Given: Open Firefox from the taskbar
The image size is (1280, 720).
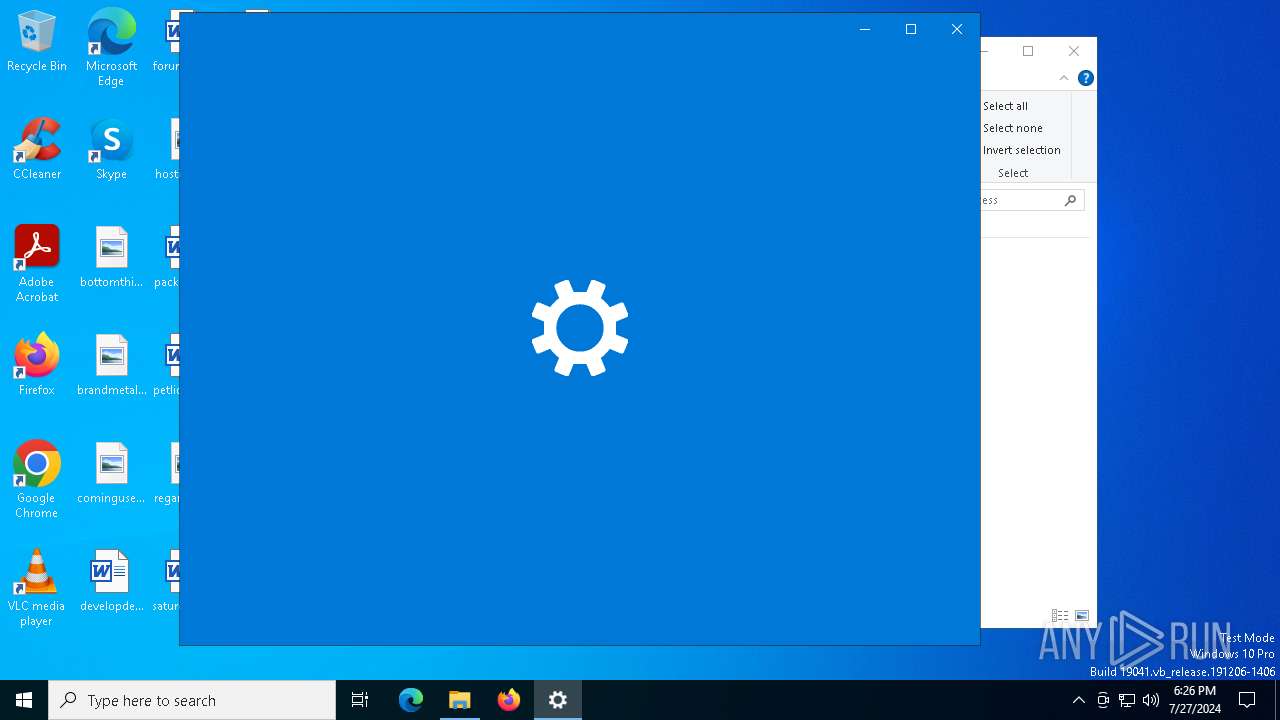Looking at the screenshot, I should click(x=509, y=700).
